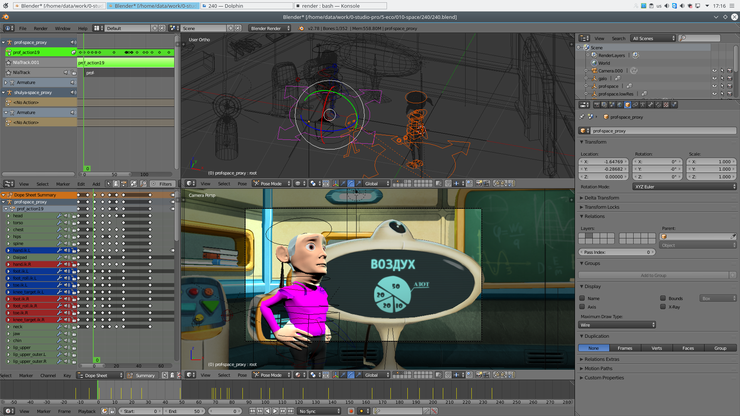Click the timeline End frame field
740x416 pixels.
pyautogui.click(x=183, y=411)
